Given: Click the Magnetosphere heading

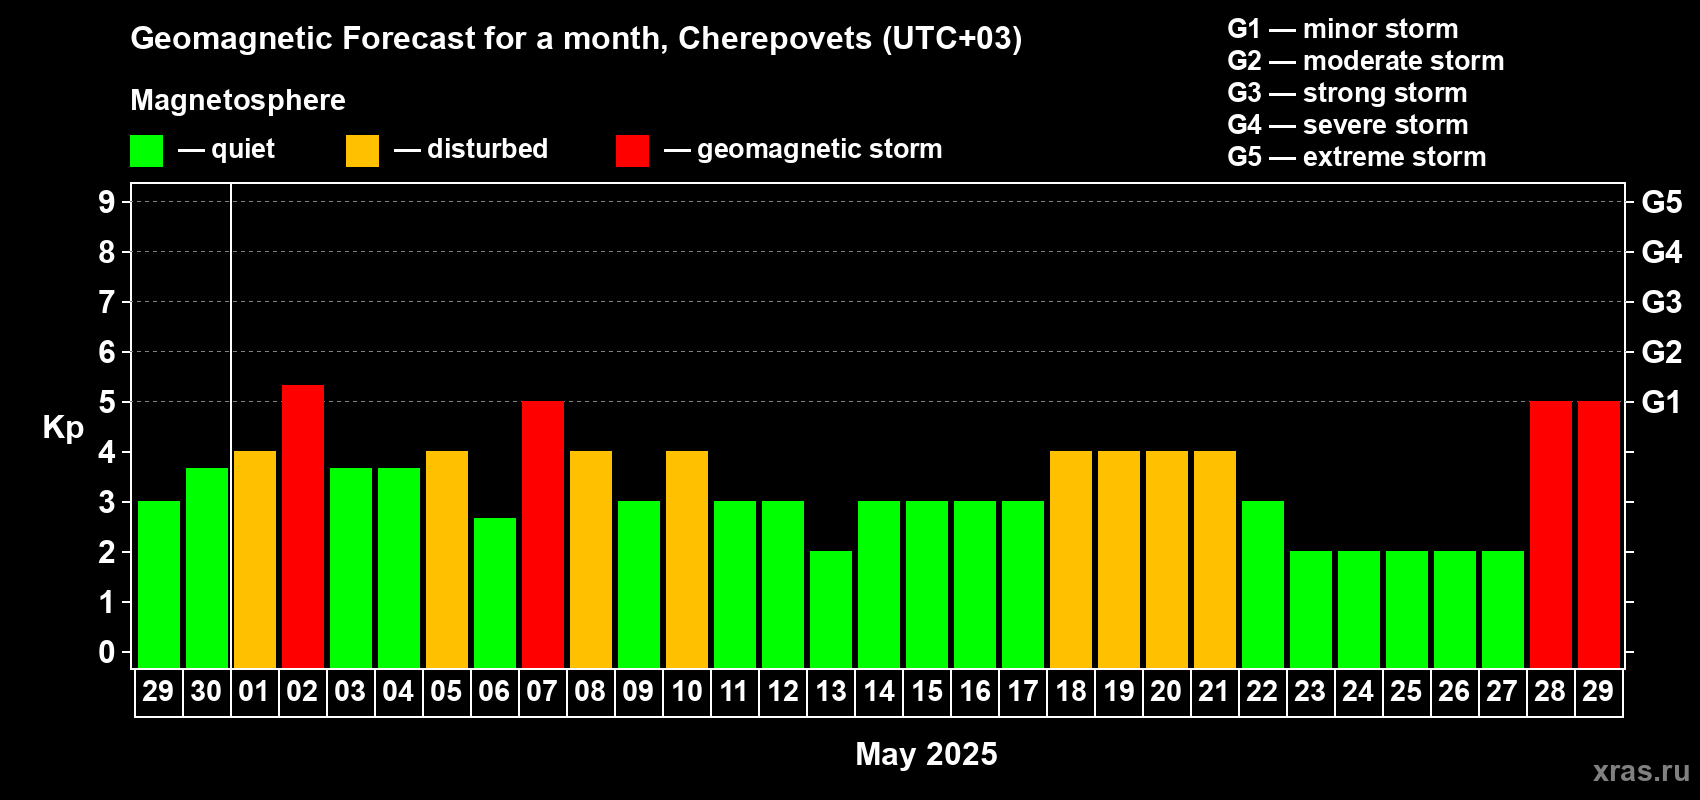Looking at the screenshot, I should [238, 100].
